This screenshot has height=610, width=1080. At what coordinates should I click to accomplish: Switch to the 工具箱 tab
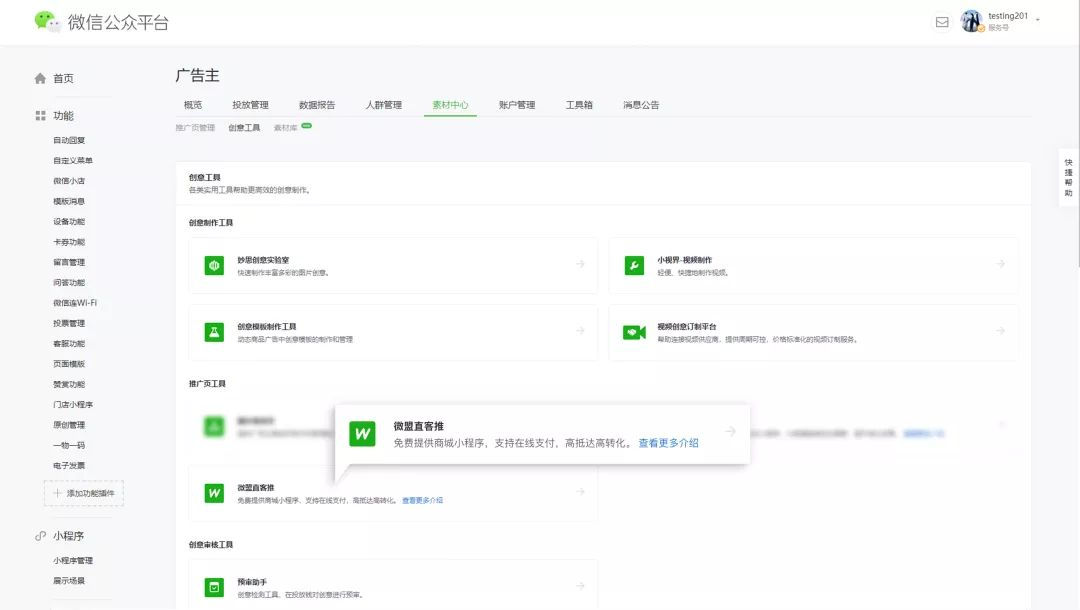[579, 105]
